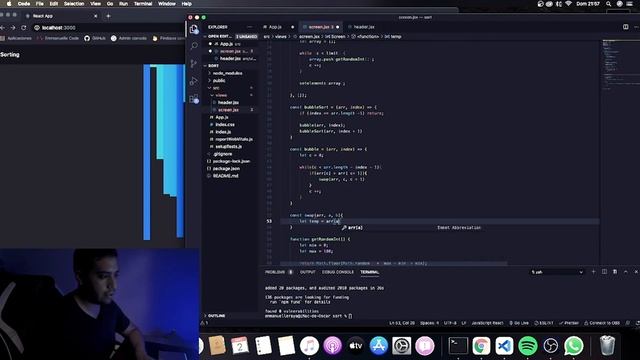Open Spotify from the dock

point(528,346)
